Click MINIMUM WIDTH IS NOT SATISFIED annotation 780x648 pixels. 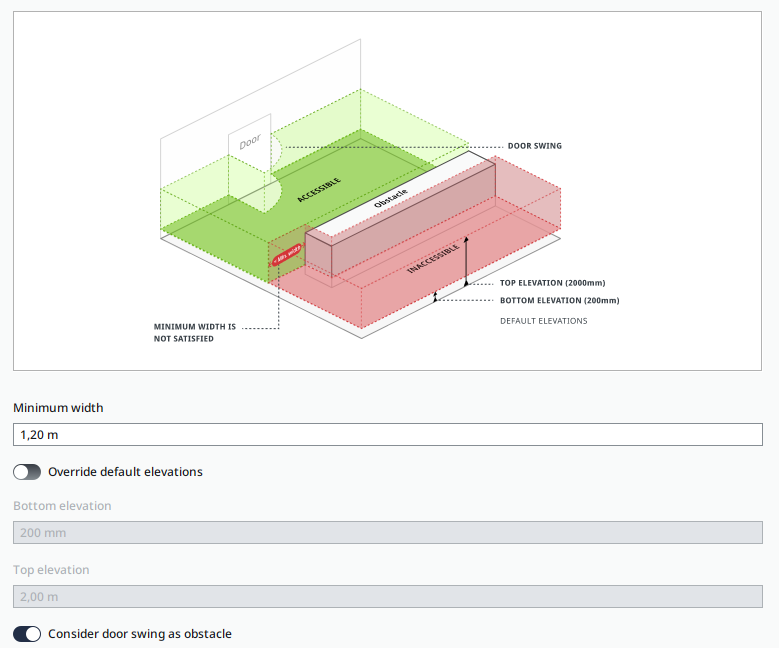pyautogui.click(x=194, y=332)
